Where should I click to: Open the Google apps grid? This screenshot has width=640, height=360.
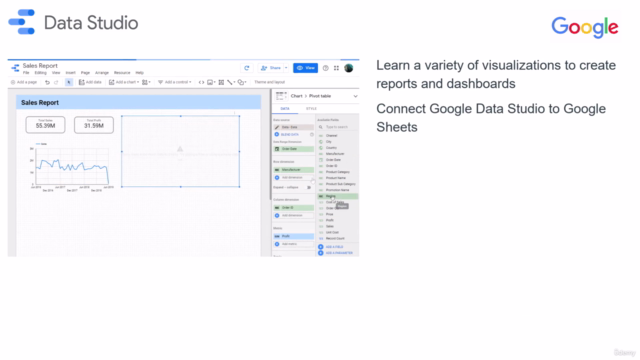[x=336, y=68]
